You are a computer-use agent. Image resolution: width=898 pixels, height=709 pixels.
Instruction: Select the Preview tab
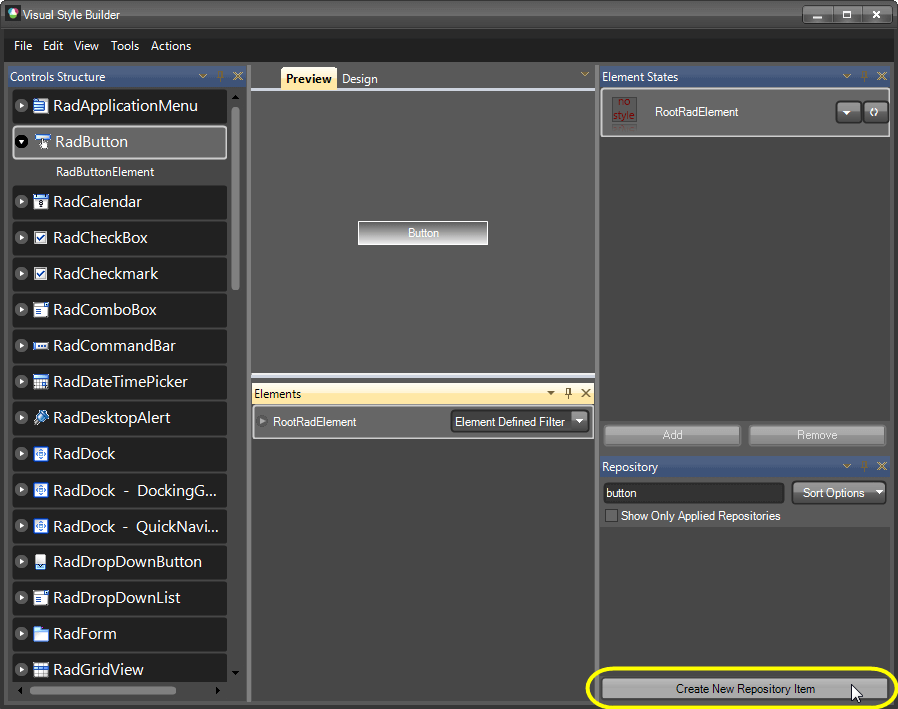[309, 78]
